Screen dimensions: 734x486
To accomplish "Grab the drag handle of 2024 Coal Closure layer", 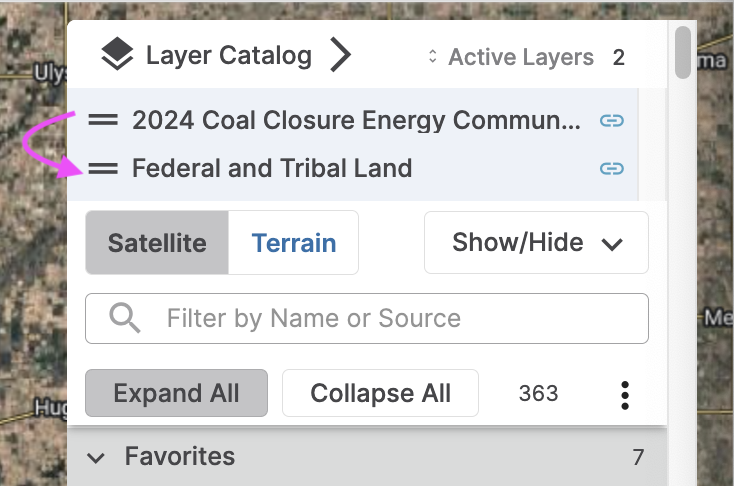I will tap(103, 121).
